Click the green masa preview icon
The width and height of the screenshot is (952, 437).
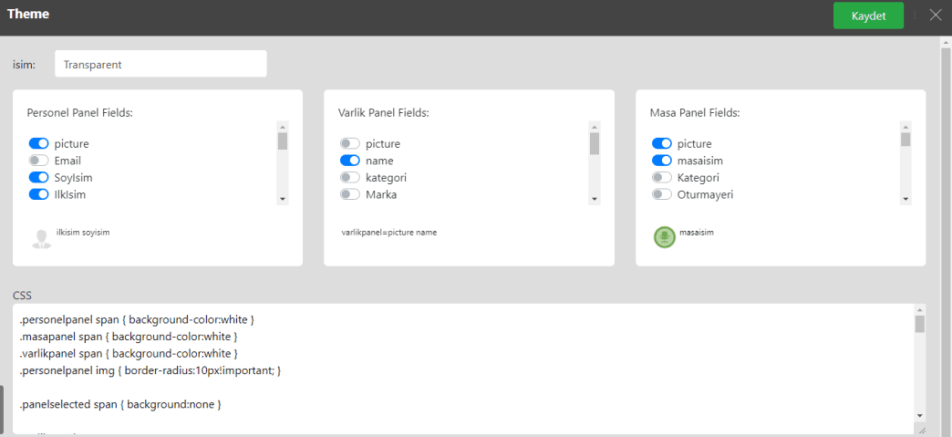(664, 237)
